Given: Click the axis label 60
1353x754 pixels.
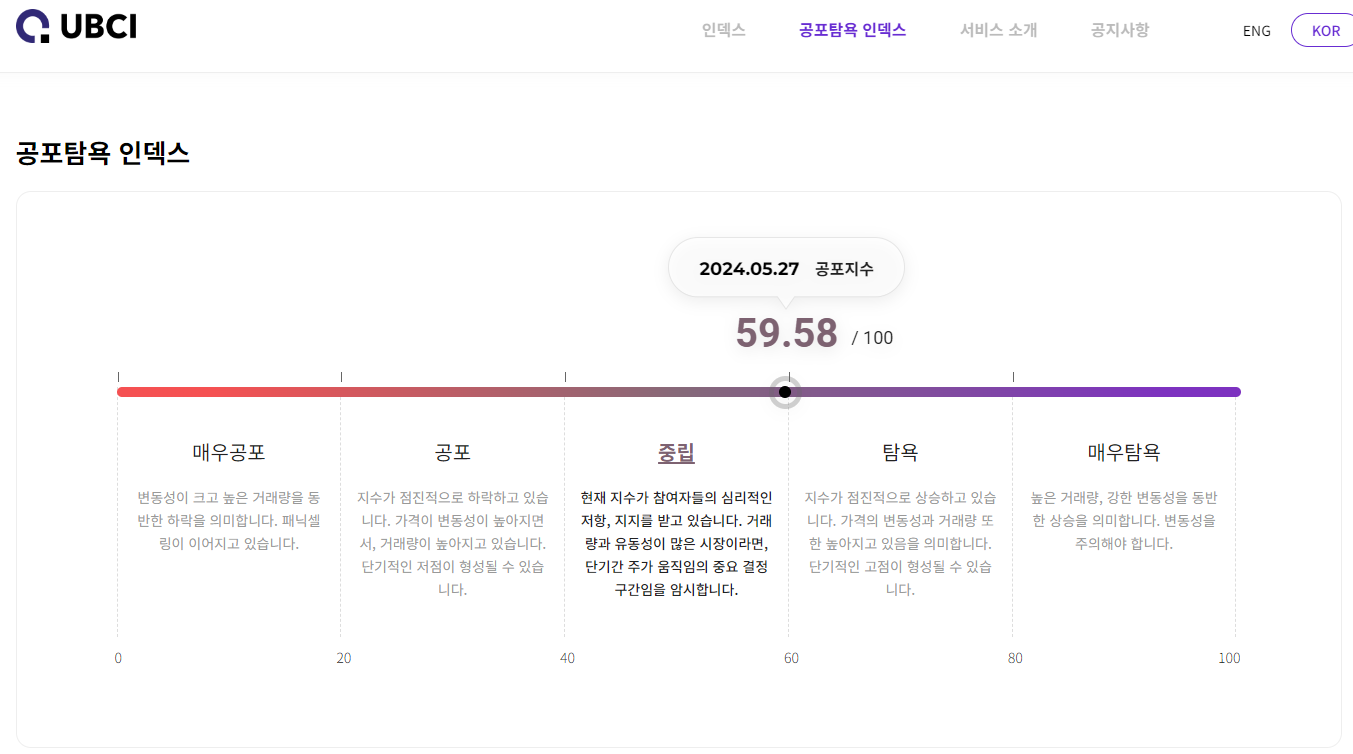Looking at the screenshot, I should pos(791,658).
